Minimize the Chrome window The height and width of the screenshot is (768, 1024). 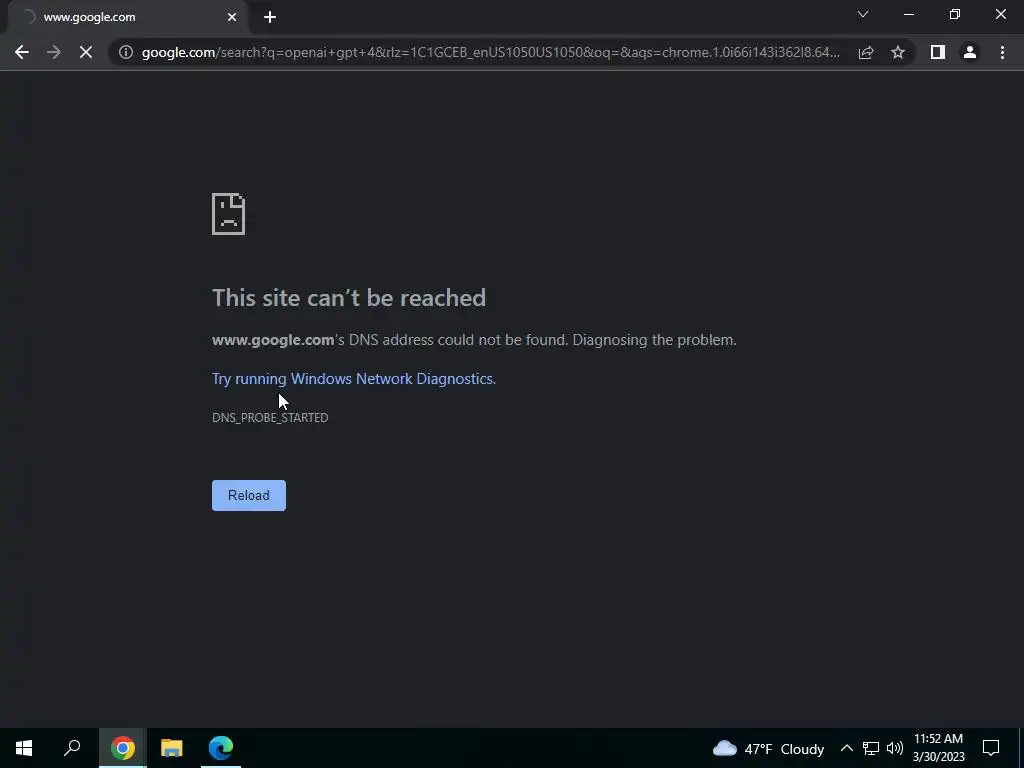click(x=908, y=14)
